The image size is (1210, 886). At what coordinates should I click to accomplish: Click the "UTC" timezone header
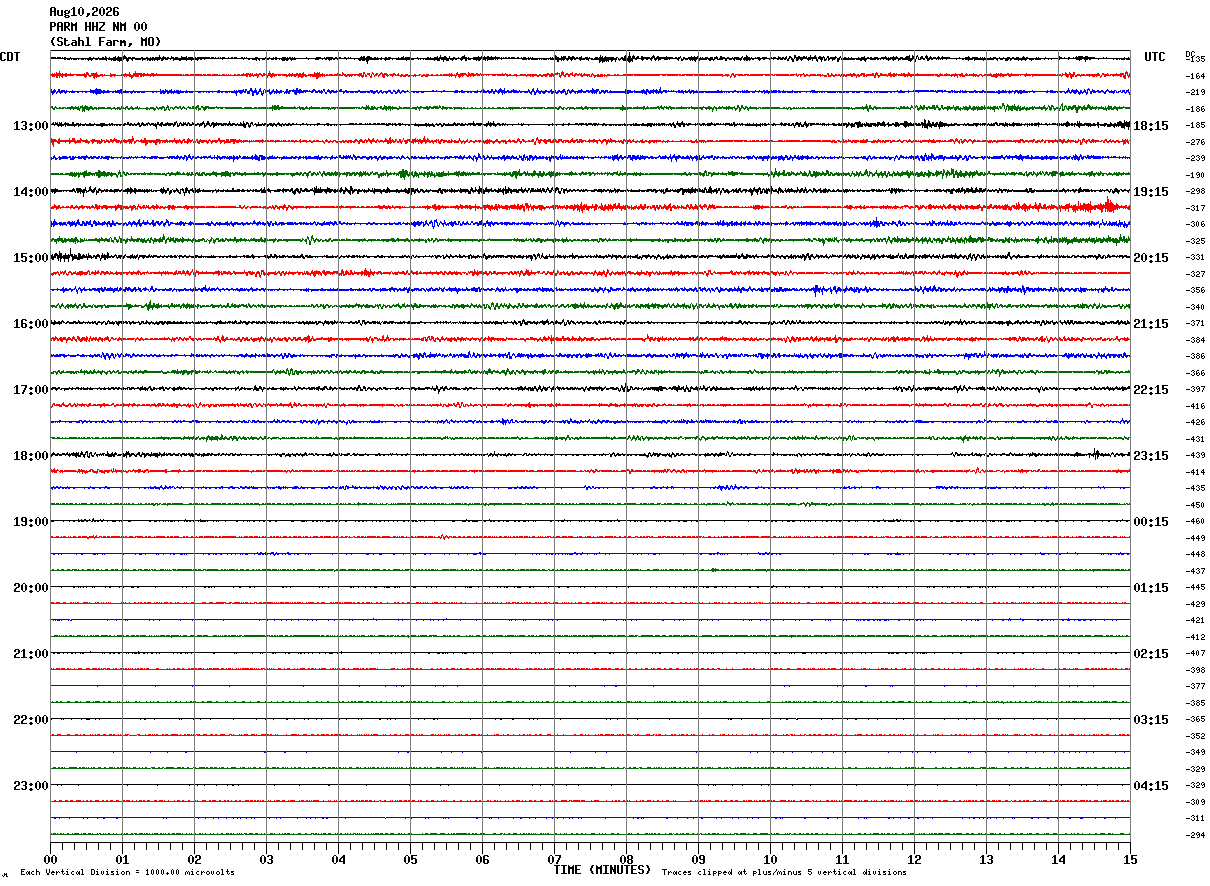click(x=1155, y=57)
